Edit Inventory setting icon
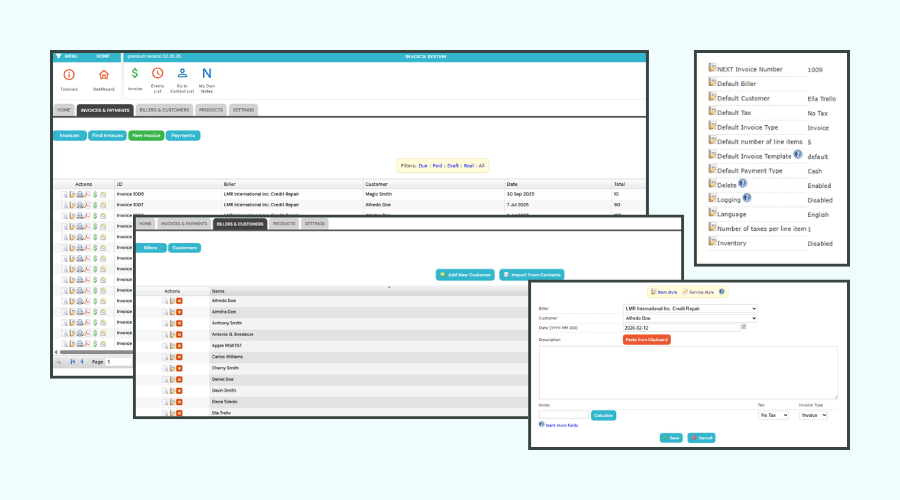The image size is (900, 500). (712, 242)
